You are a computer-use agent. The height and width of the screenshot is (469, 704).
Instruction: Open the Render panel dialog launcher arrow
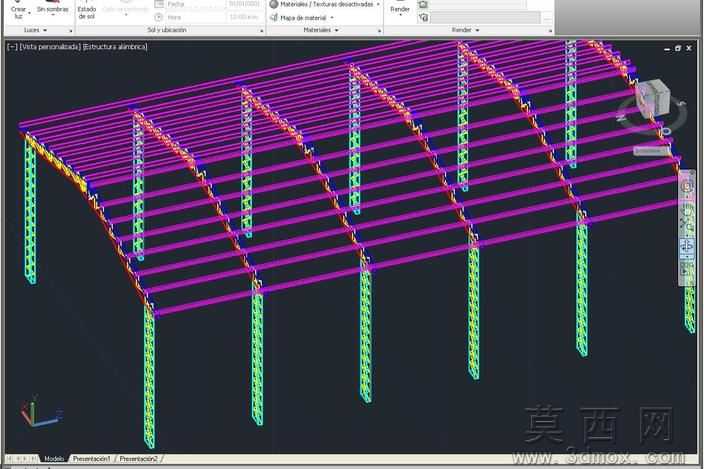pos(550,31)
